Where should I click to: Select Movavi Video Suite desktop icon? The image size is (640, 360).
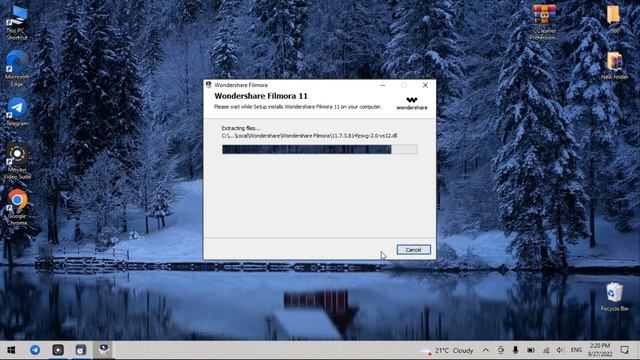pyautogui.click(x=17, y=161)
